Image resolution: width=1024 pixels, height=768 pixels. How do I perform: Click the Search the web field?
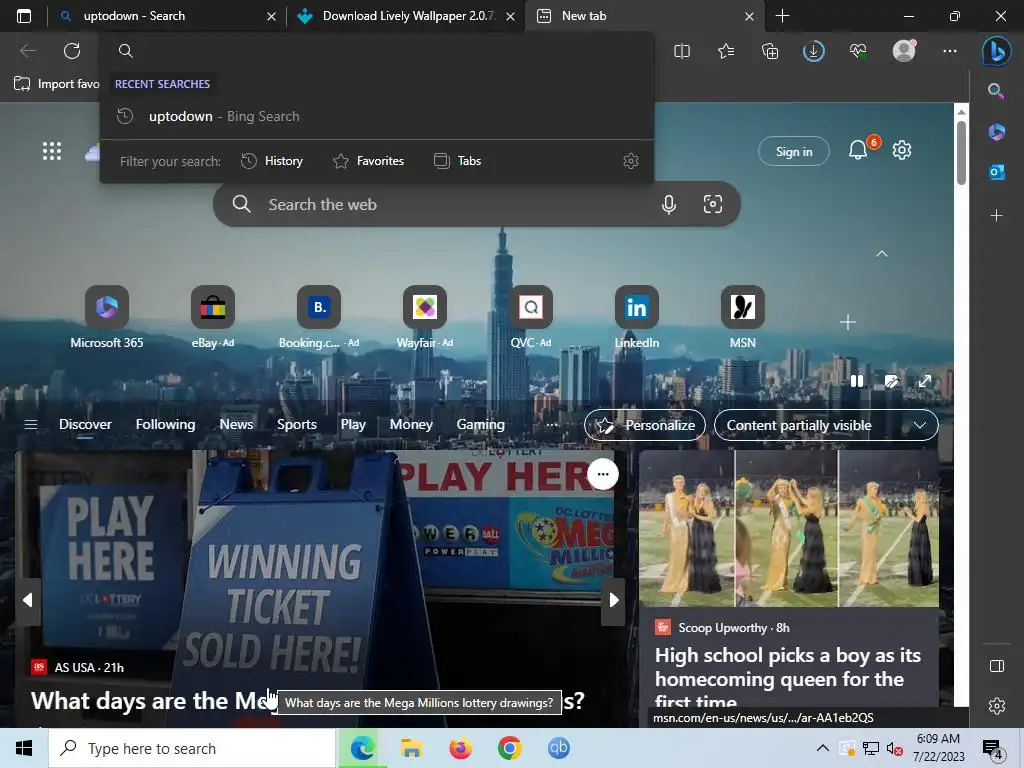pos(477,204)
